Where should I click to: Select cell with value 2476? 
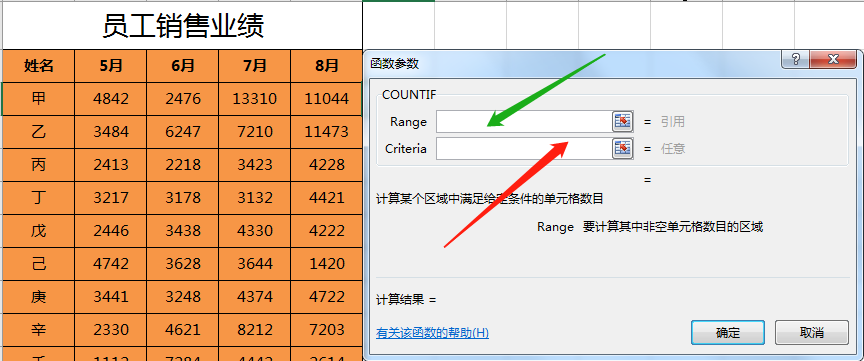(182, 99)
